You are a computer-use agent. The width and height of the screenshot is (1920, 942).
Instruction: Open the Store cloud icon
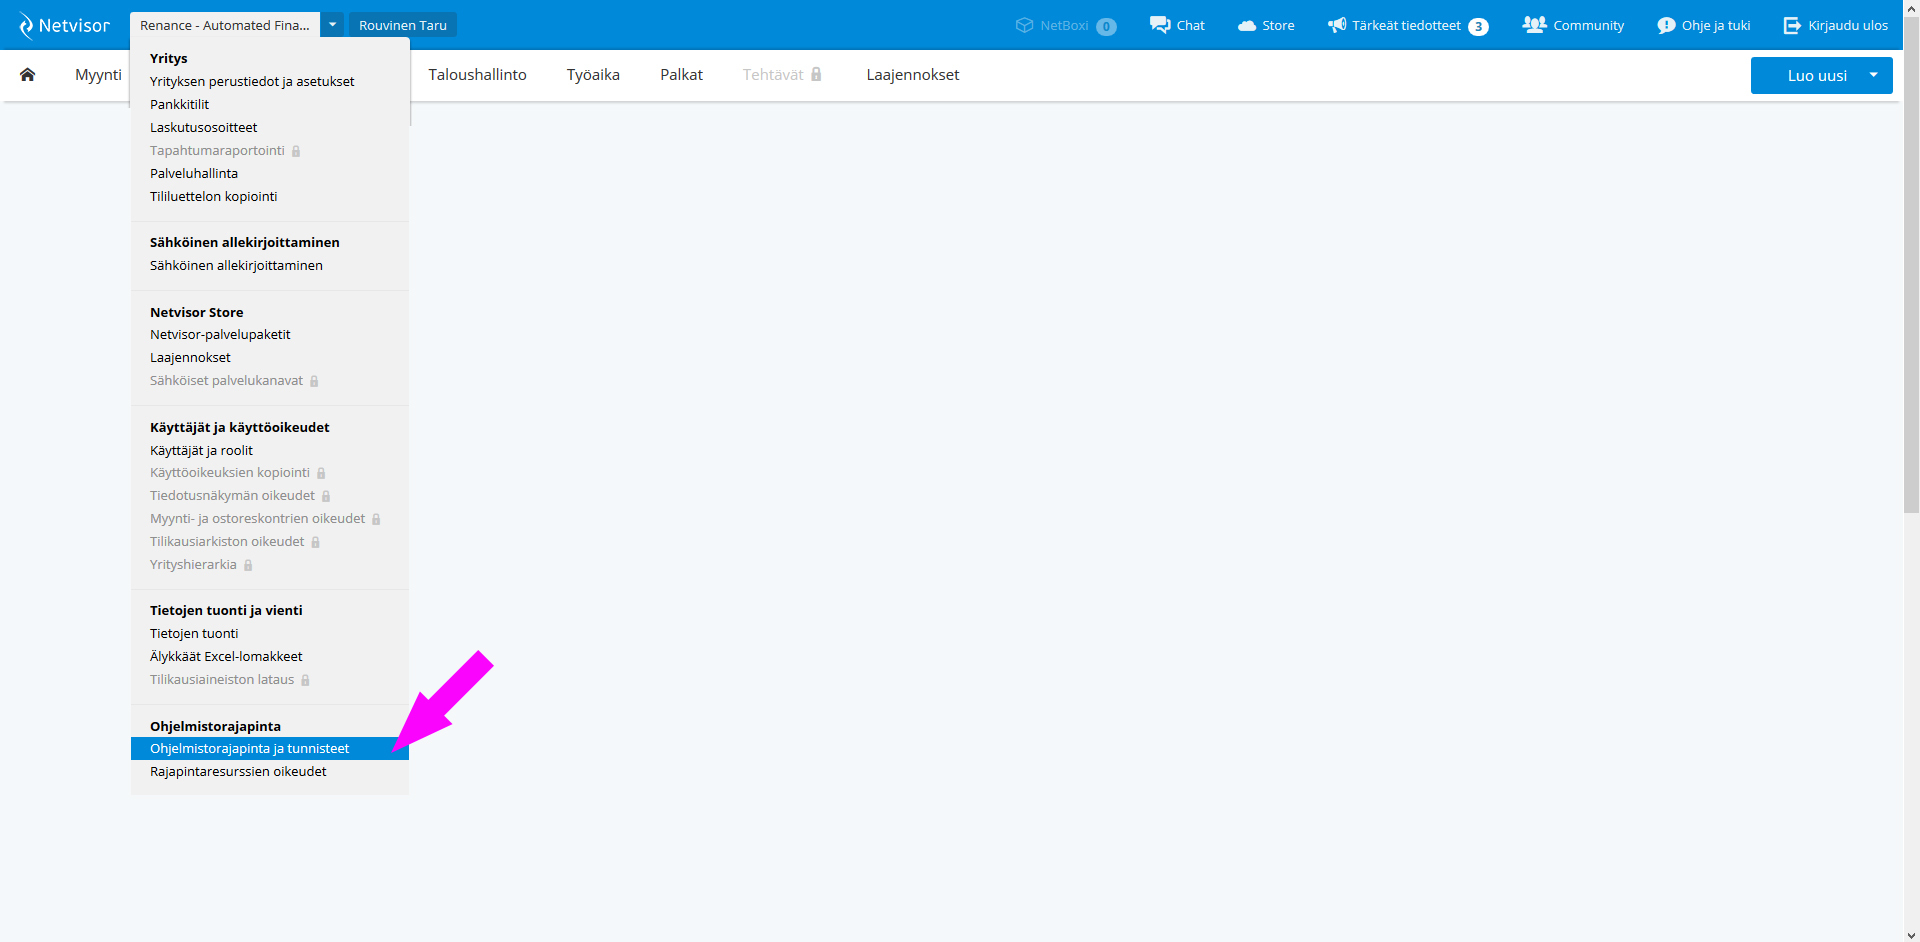coord(1247,25)
